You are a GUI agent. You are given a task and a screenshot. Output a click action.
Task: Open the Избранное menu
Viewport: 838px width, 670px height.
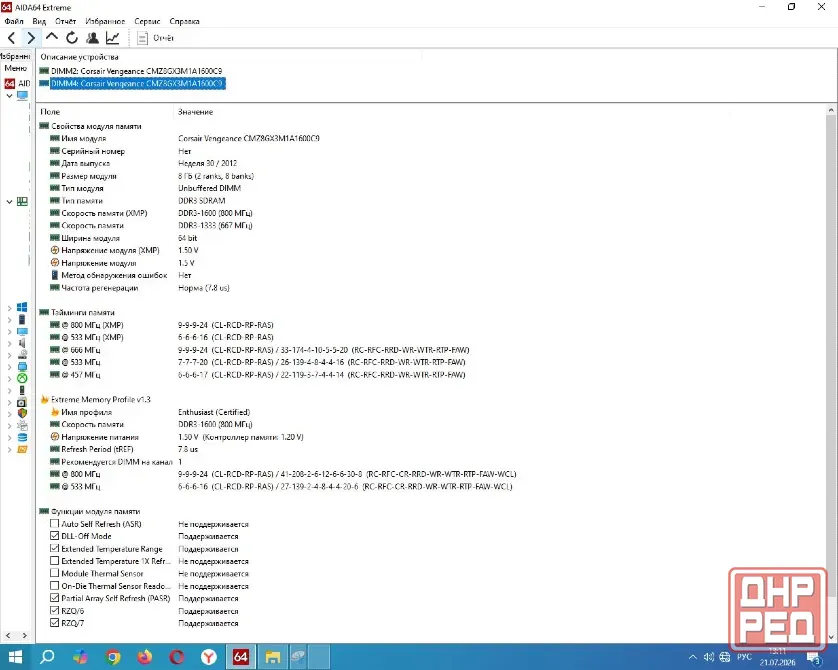pos(105,21)
